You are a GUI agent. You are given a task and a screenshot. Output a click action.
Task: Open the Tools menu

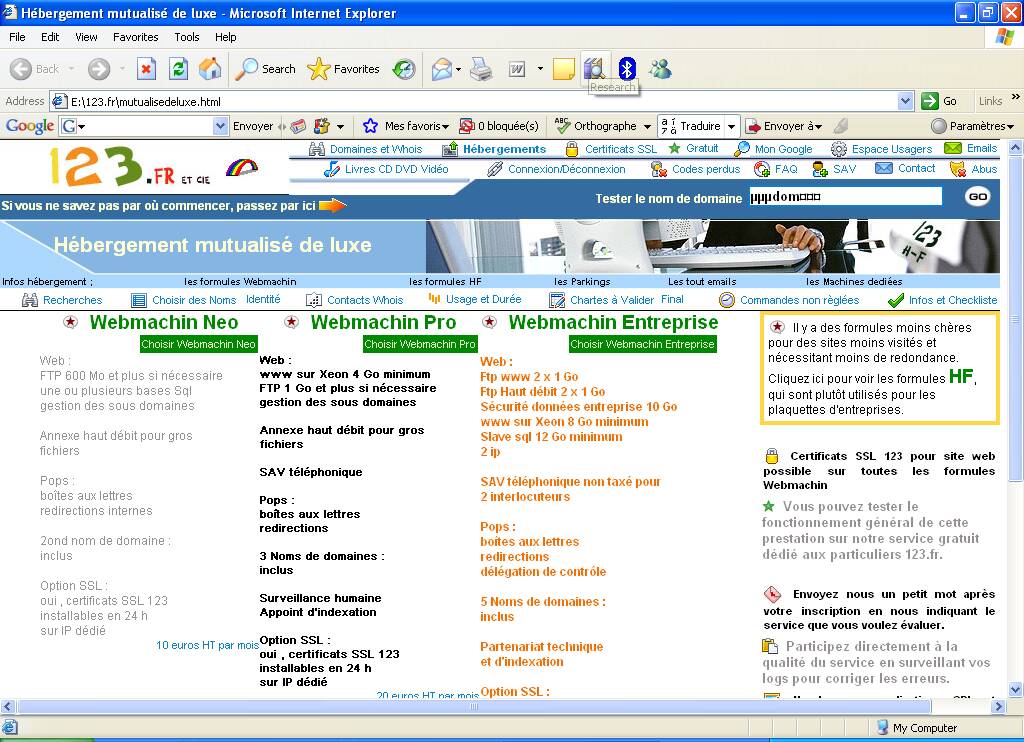(187, 37)
